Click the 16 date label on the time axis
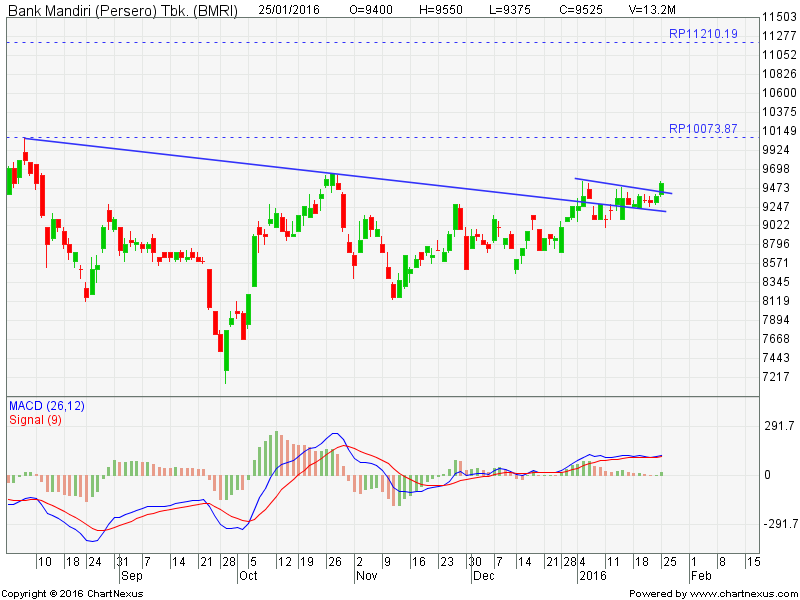This screenshot has height=600, width=800. pos(418,562)
